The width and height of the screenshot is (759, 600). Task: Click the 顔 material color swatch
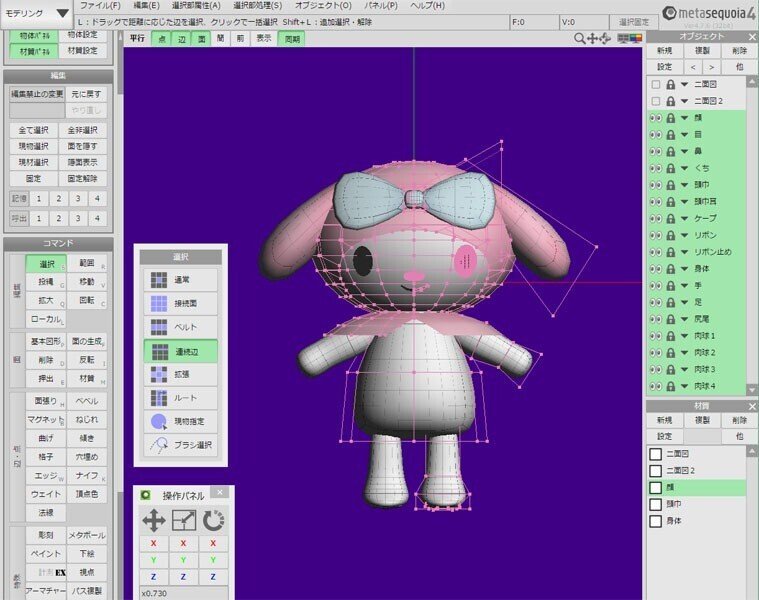[x=655, y=487]
